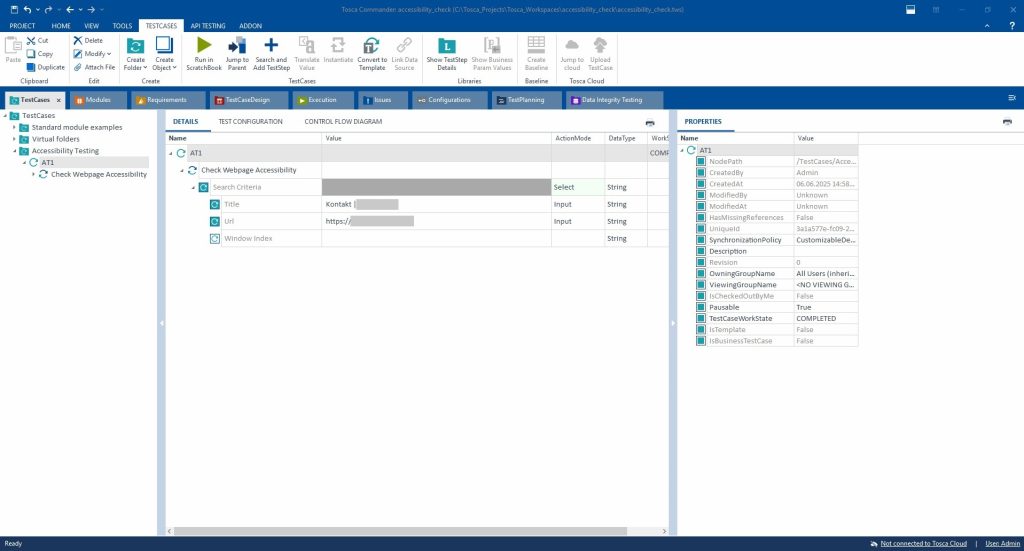The image size is (1024, 551).
Task: Open the Execution workspace tab
Action: click(322, 100)
